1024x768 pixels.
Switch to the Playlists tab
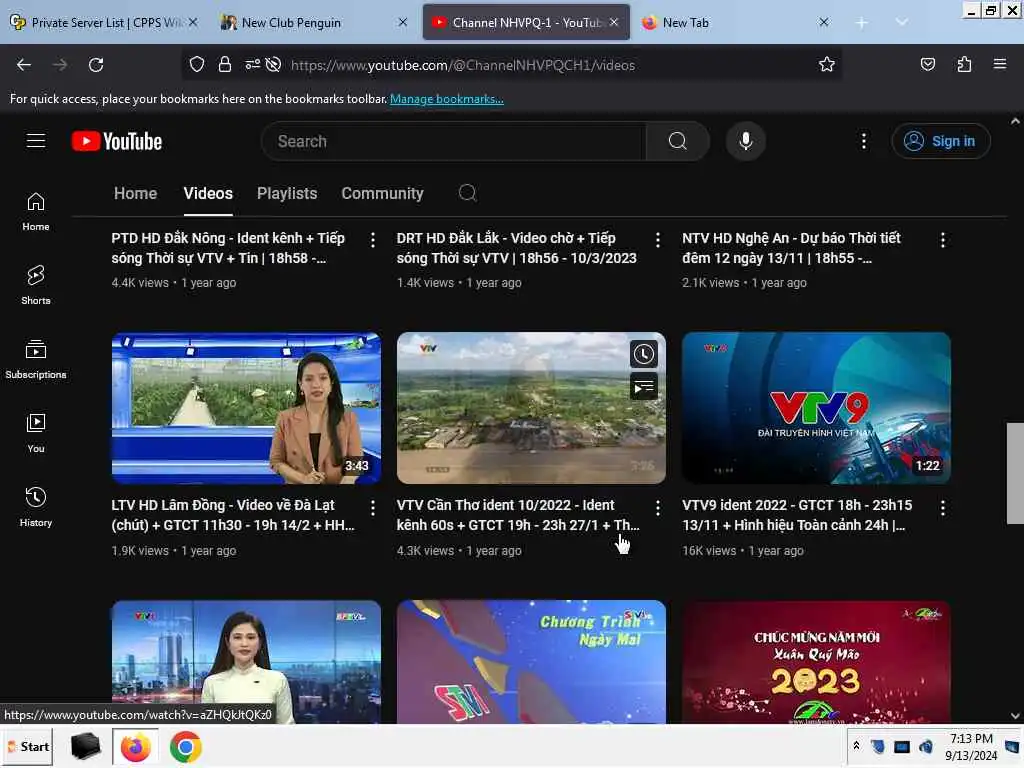click(287, 193)
